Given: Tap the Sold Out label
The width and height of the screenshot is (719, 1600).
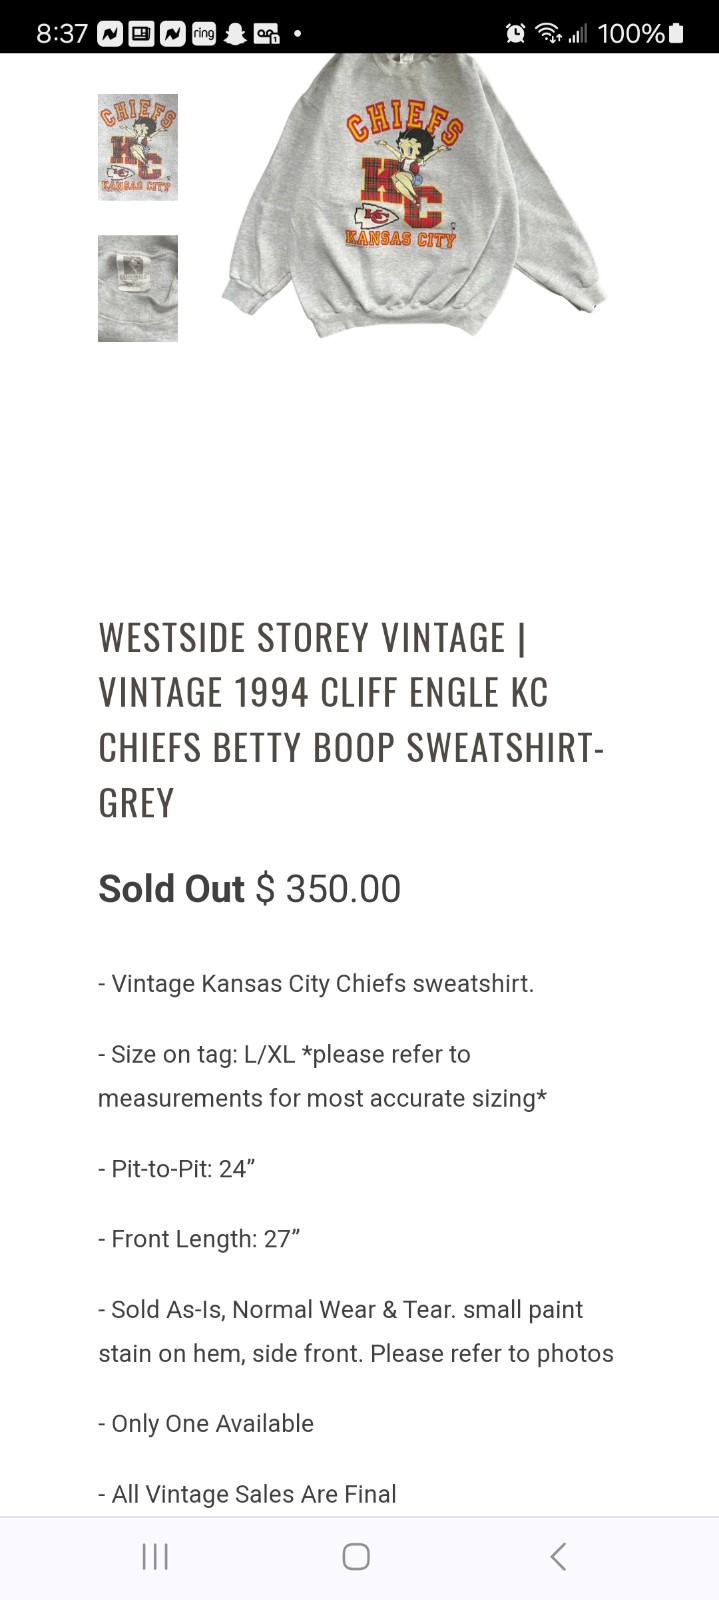Looking at the screenshot, I should pyautogui.click(x=171, y=889).
